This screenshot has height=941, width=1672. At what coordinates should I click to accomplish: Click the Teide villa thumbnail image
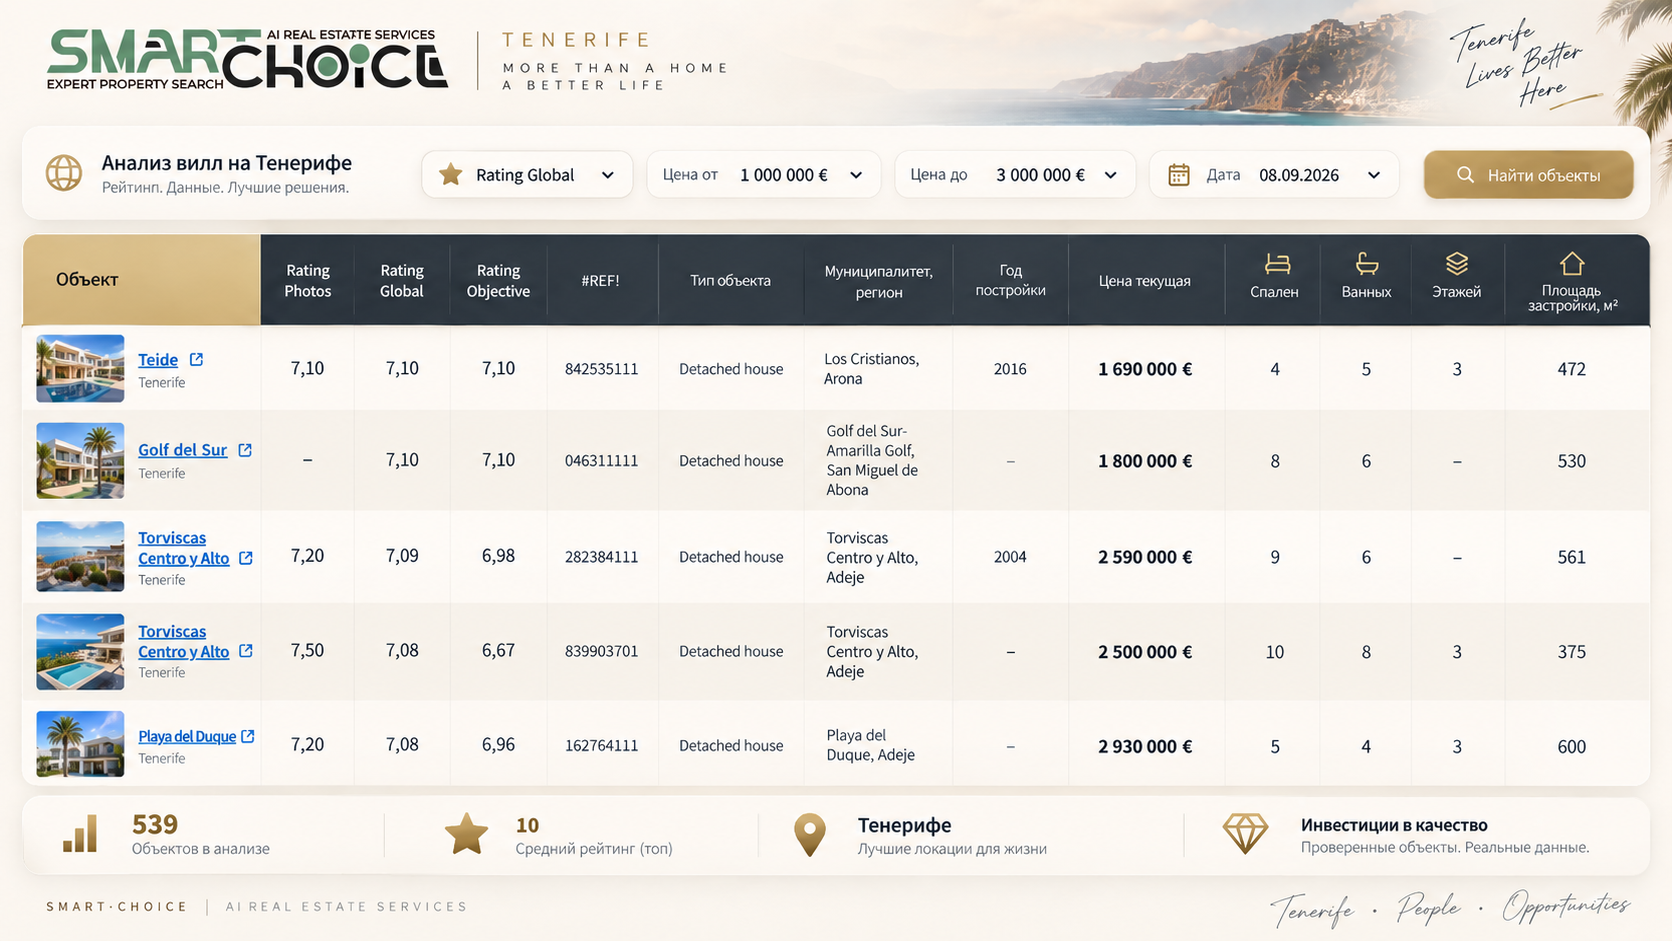80,368
